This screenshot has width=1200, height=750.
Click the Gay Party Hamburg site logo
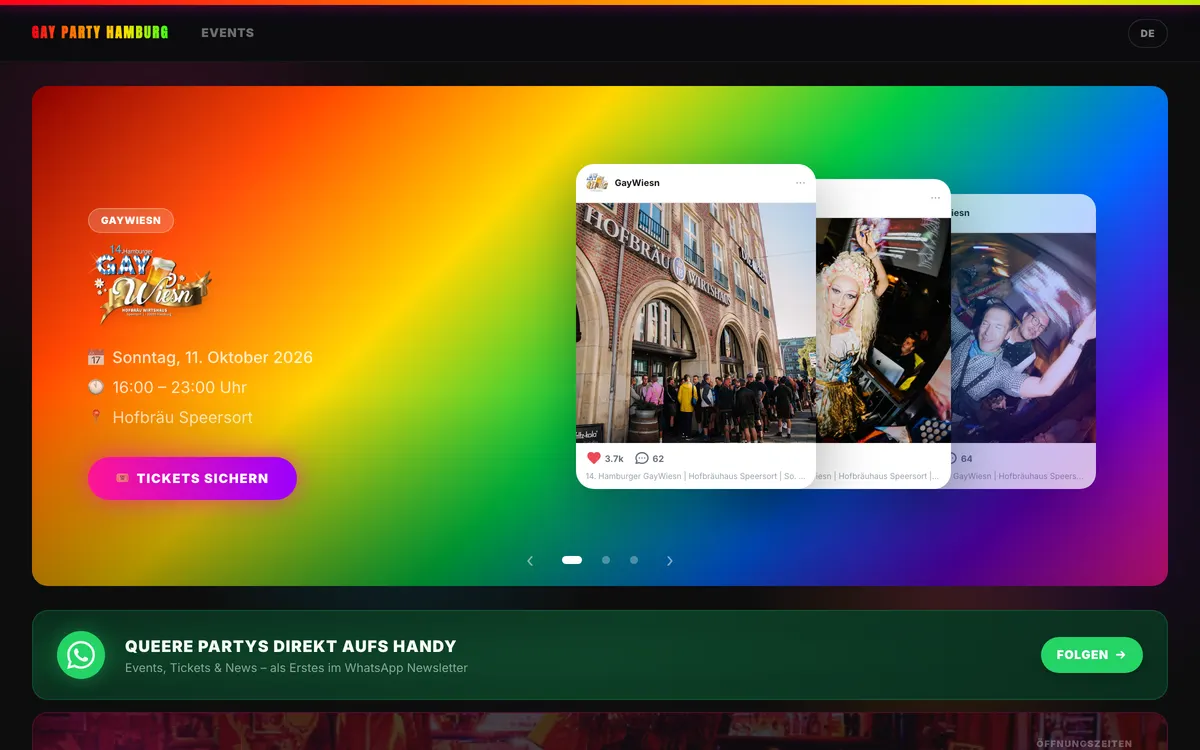click(100, 33)
